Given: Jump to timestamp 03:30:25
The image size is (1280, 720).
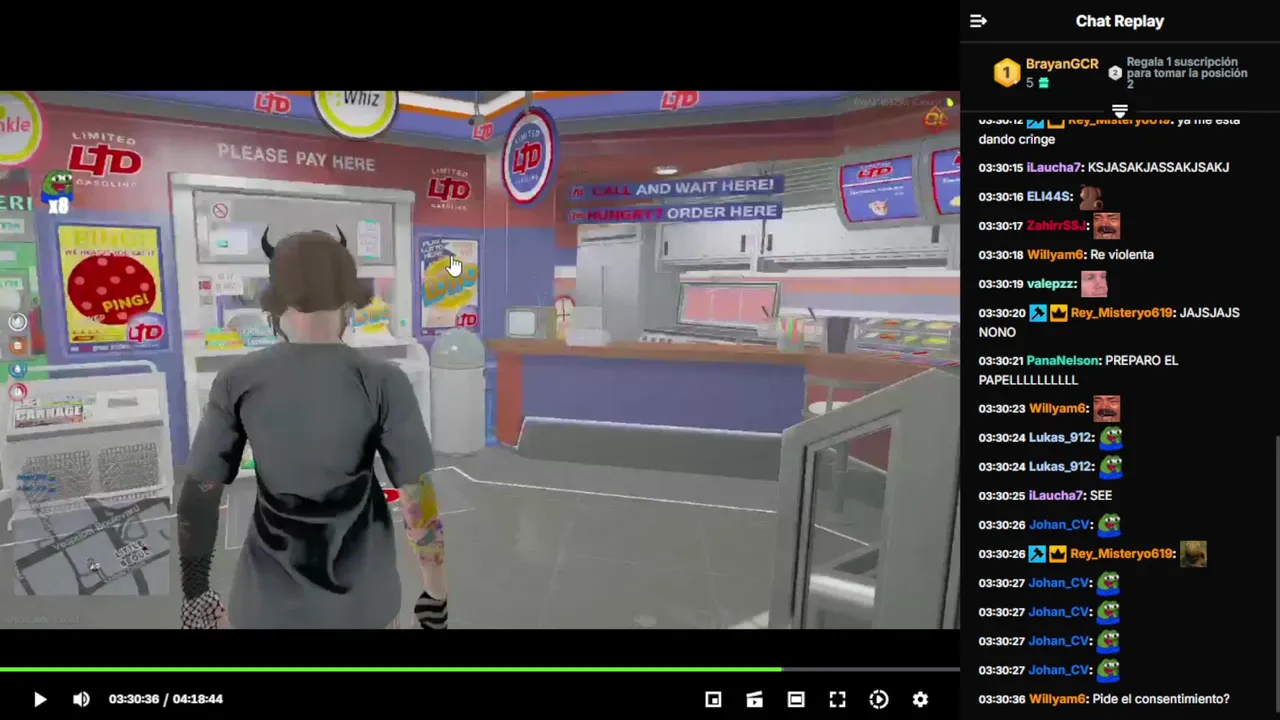Looking at the screenshot, I should pos(1001,496).
